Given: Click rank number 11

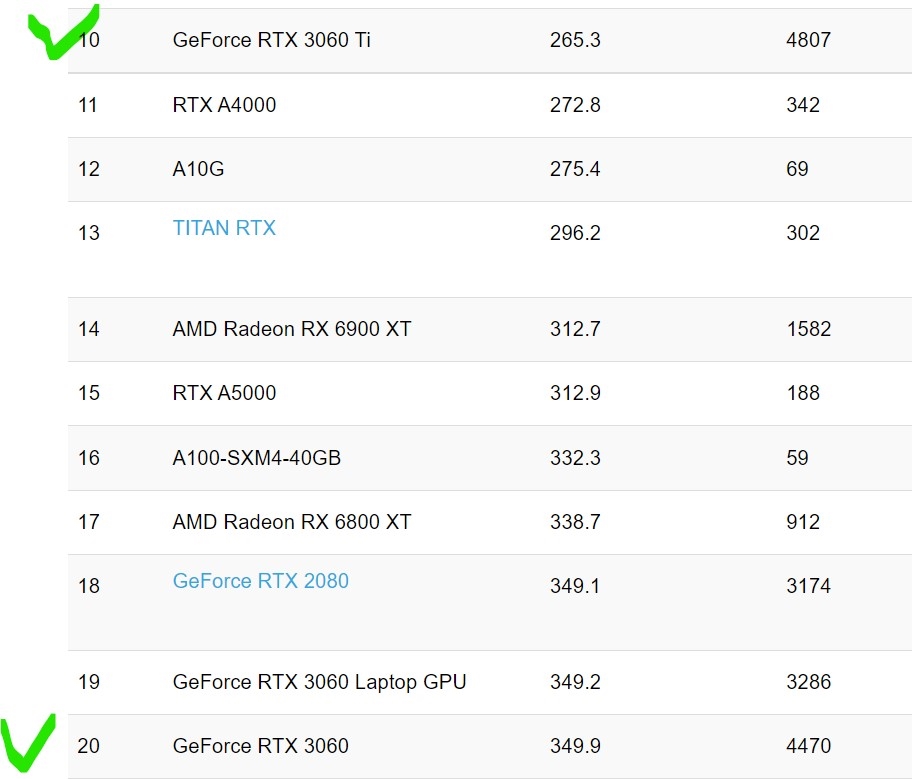Looking at the screenshot, I should (x=88, y=105).
